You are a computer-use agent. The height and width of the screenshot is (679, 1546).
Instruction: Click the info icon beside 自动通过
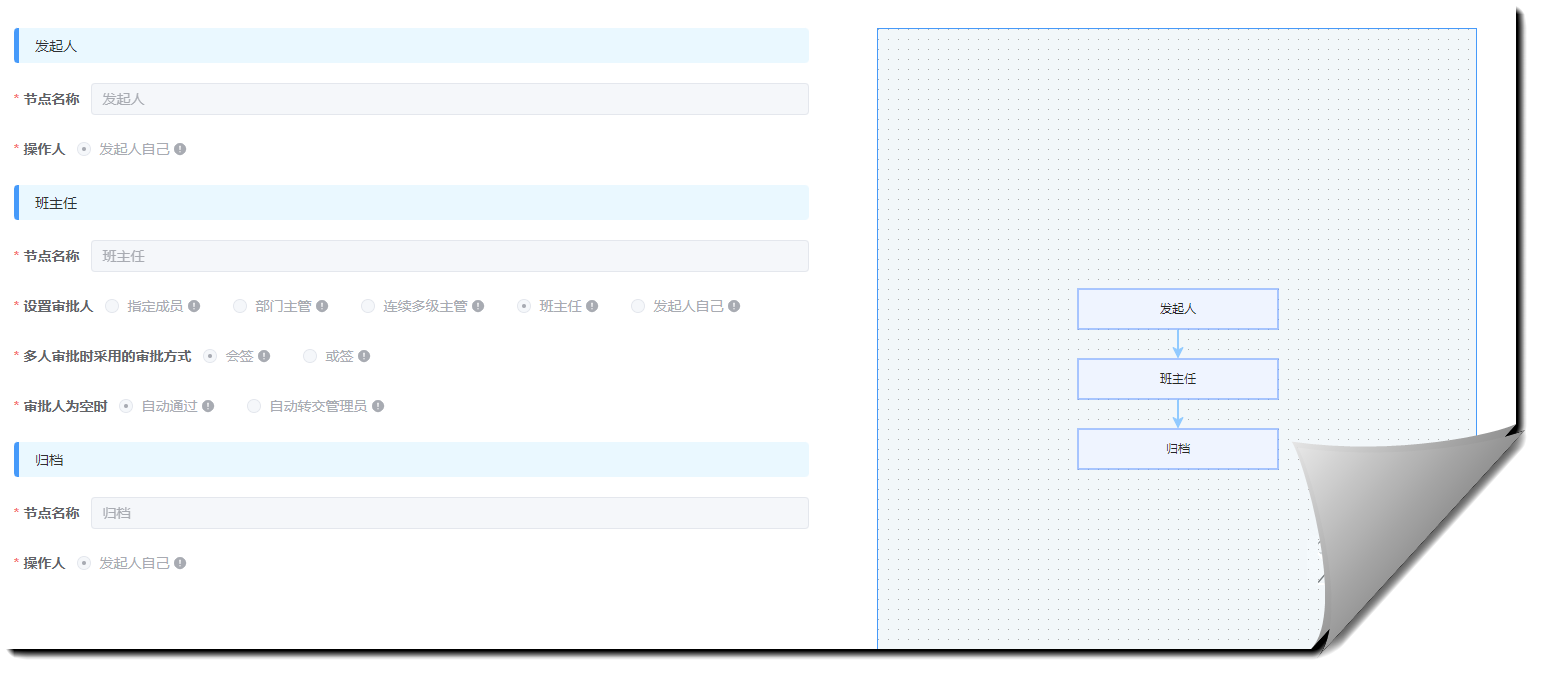tap(207, 406)
